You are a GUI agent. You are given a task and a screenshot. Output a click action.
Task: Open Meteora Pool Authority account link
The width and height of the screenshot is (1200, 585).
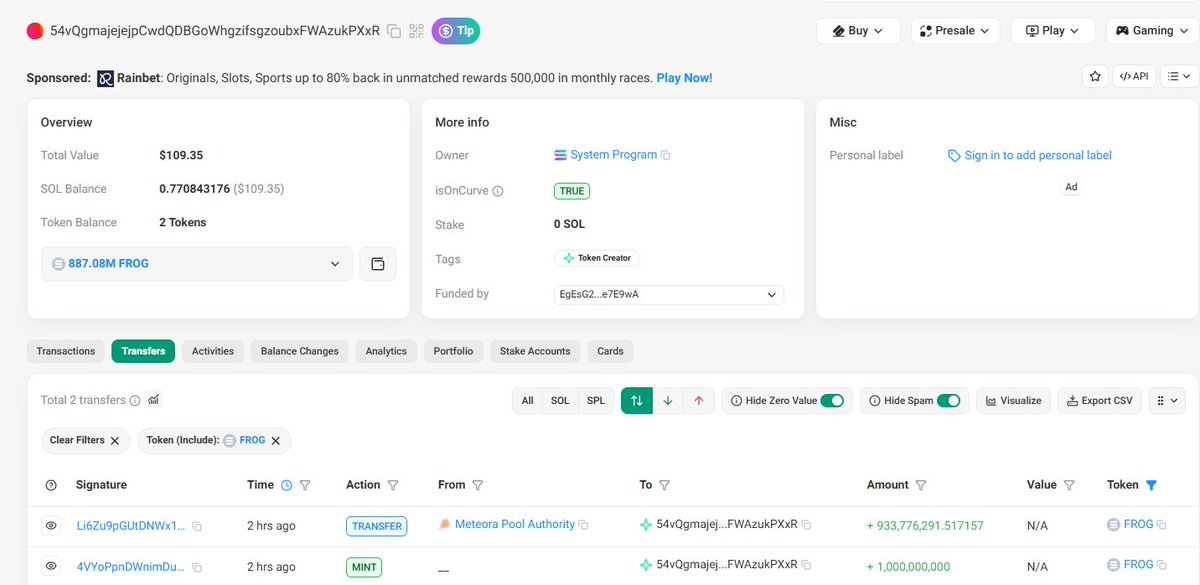click(x=514, y=524)
